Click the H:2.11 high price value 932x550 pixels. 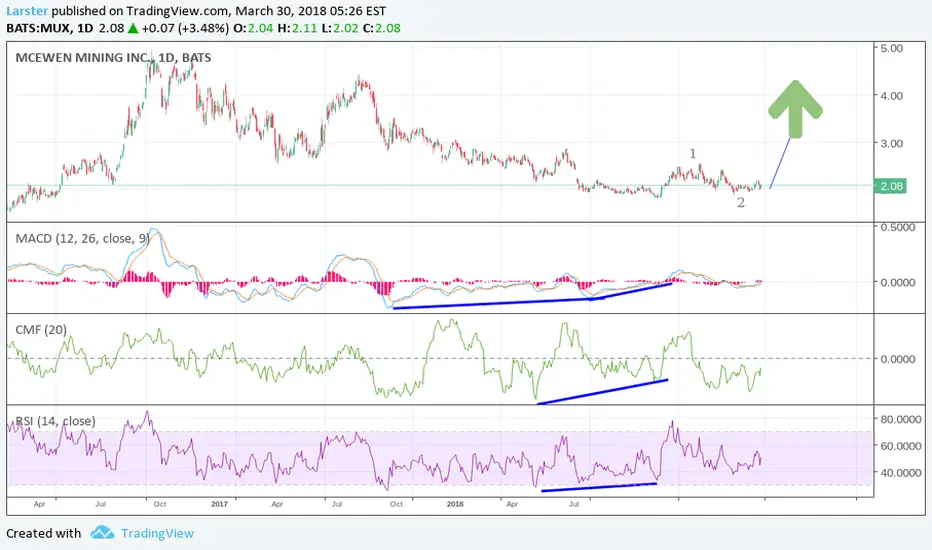297,28
